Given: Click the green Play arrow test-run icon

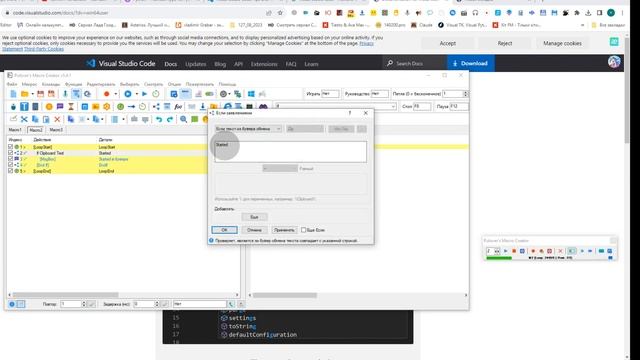Looking at the screenshot, I should click(144, 94).
